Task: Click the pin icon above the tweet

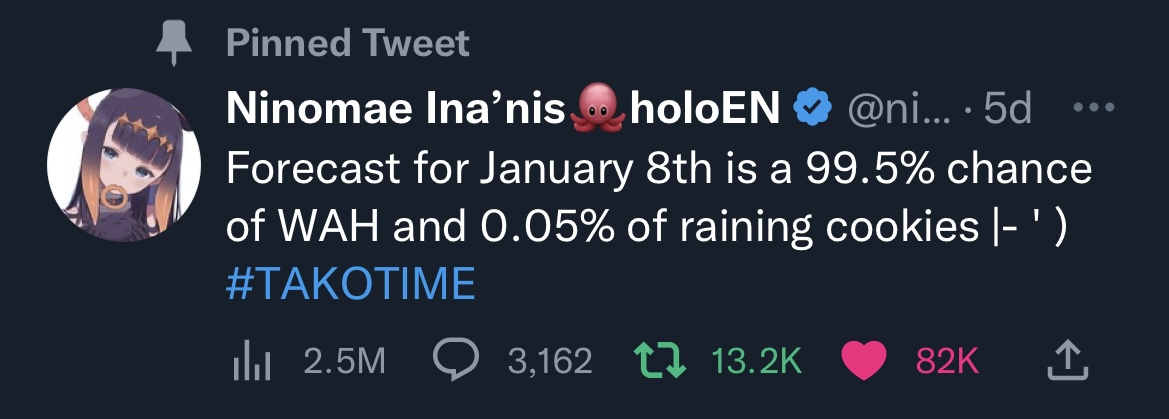Action: pos(174,43)
